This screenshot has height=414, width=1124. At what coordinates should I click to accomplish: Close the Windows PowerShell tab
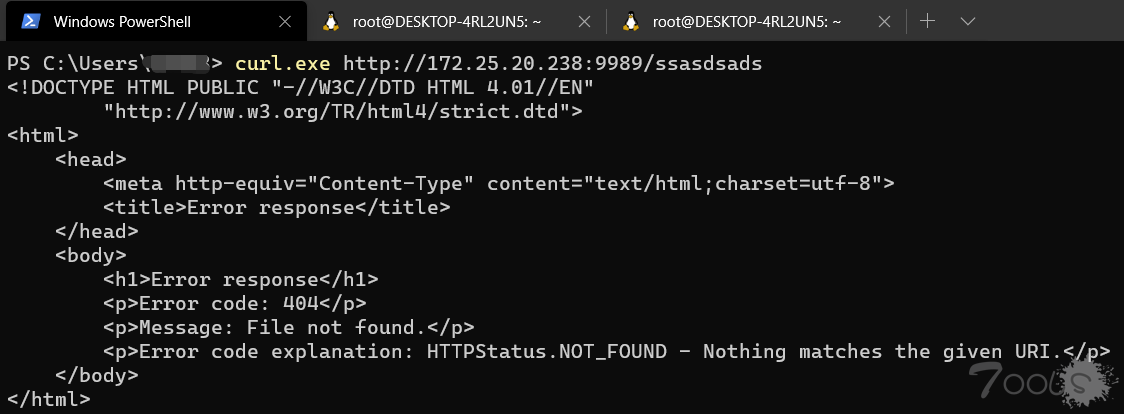(x=285, y=21)
